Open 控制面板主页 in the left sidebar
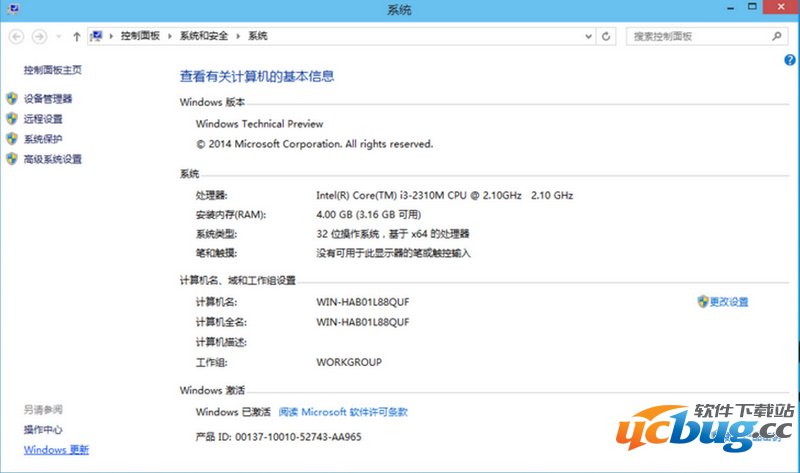Viewport: 800px width, 473px height. click(x=52, y=70)
